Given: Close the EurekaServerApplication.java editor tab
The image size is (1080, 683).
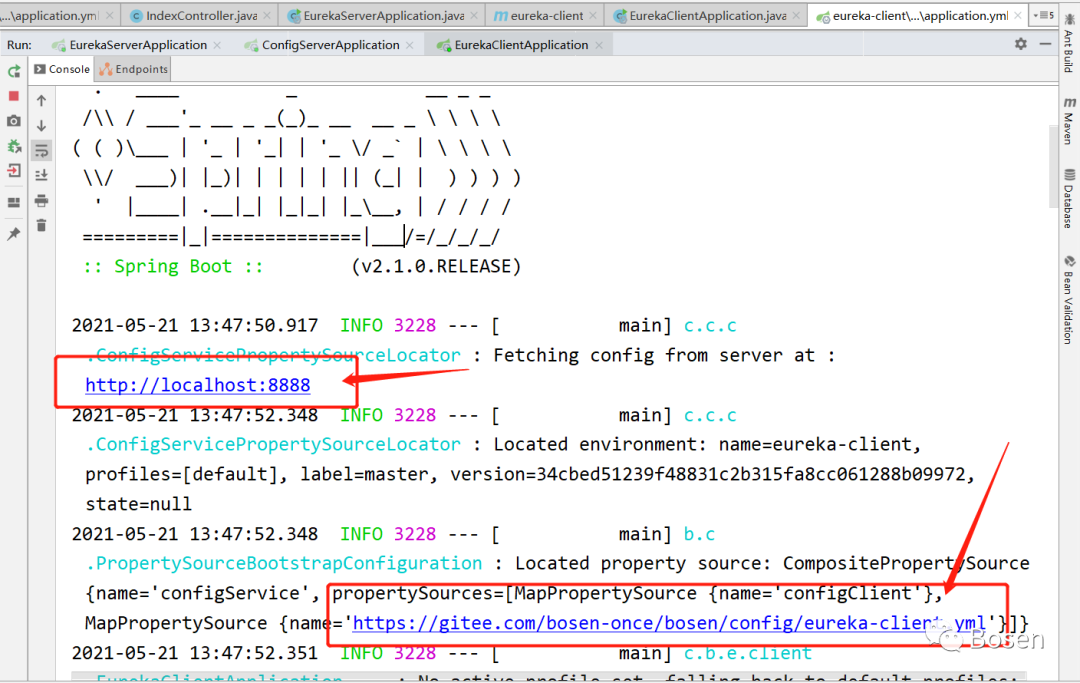Looking at the screenshot, I should [474, 15].
